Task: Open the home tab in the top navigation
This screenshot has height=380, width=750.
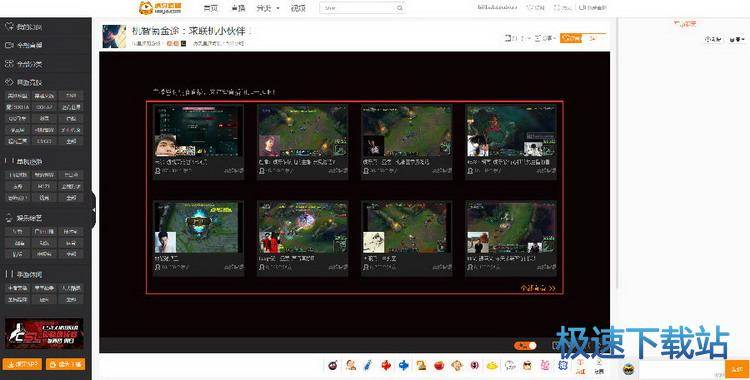Action: tap(210, 8)
